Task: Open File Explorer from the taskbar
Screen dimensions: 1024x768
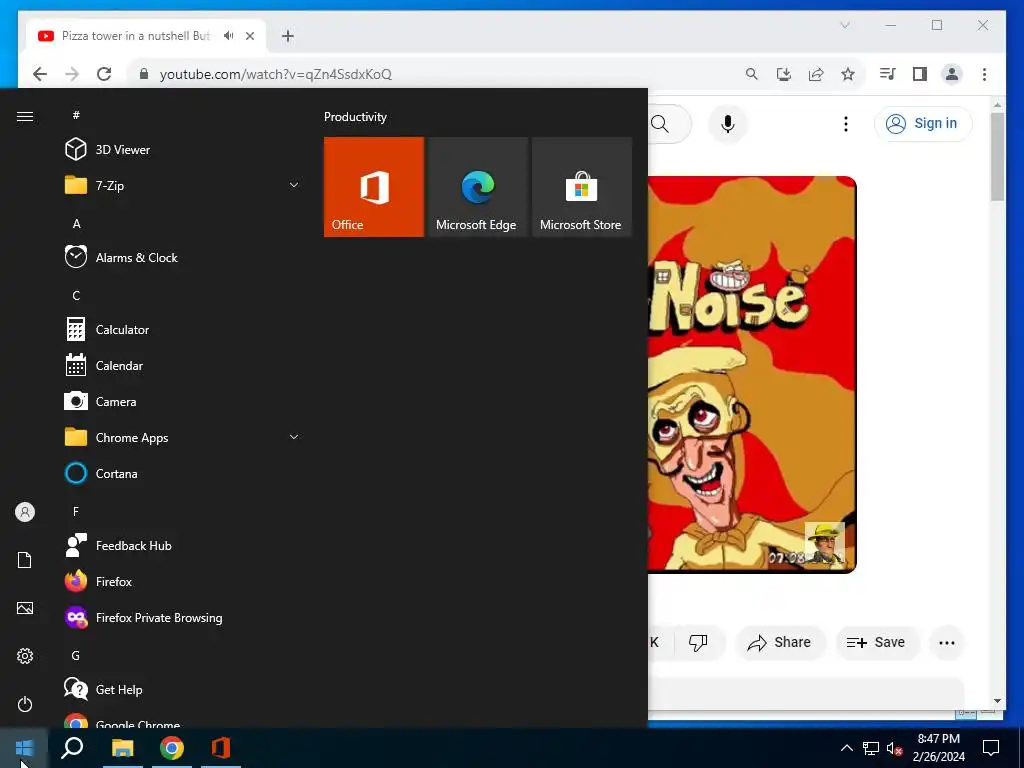Action: pyautogui.click(x=122, y=748)
